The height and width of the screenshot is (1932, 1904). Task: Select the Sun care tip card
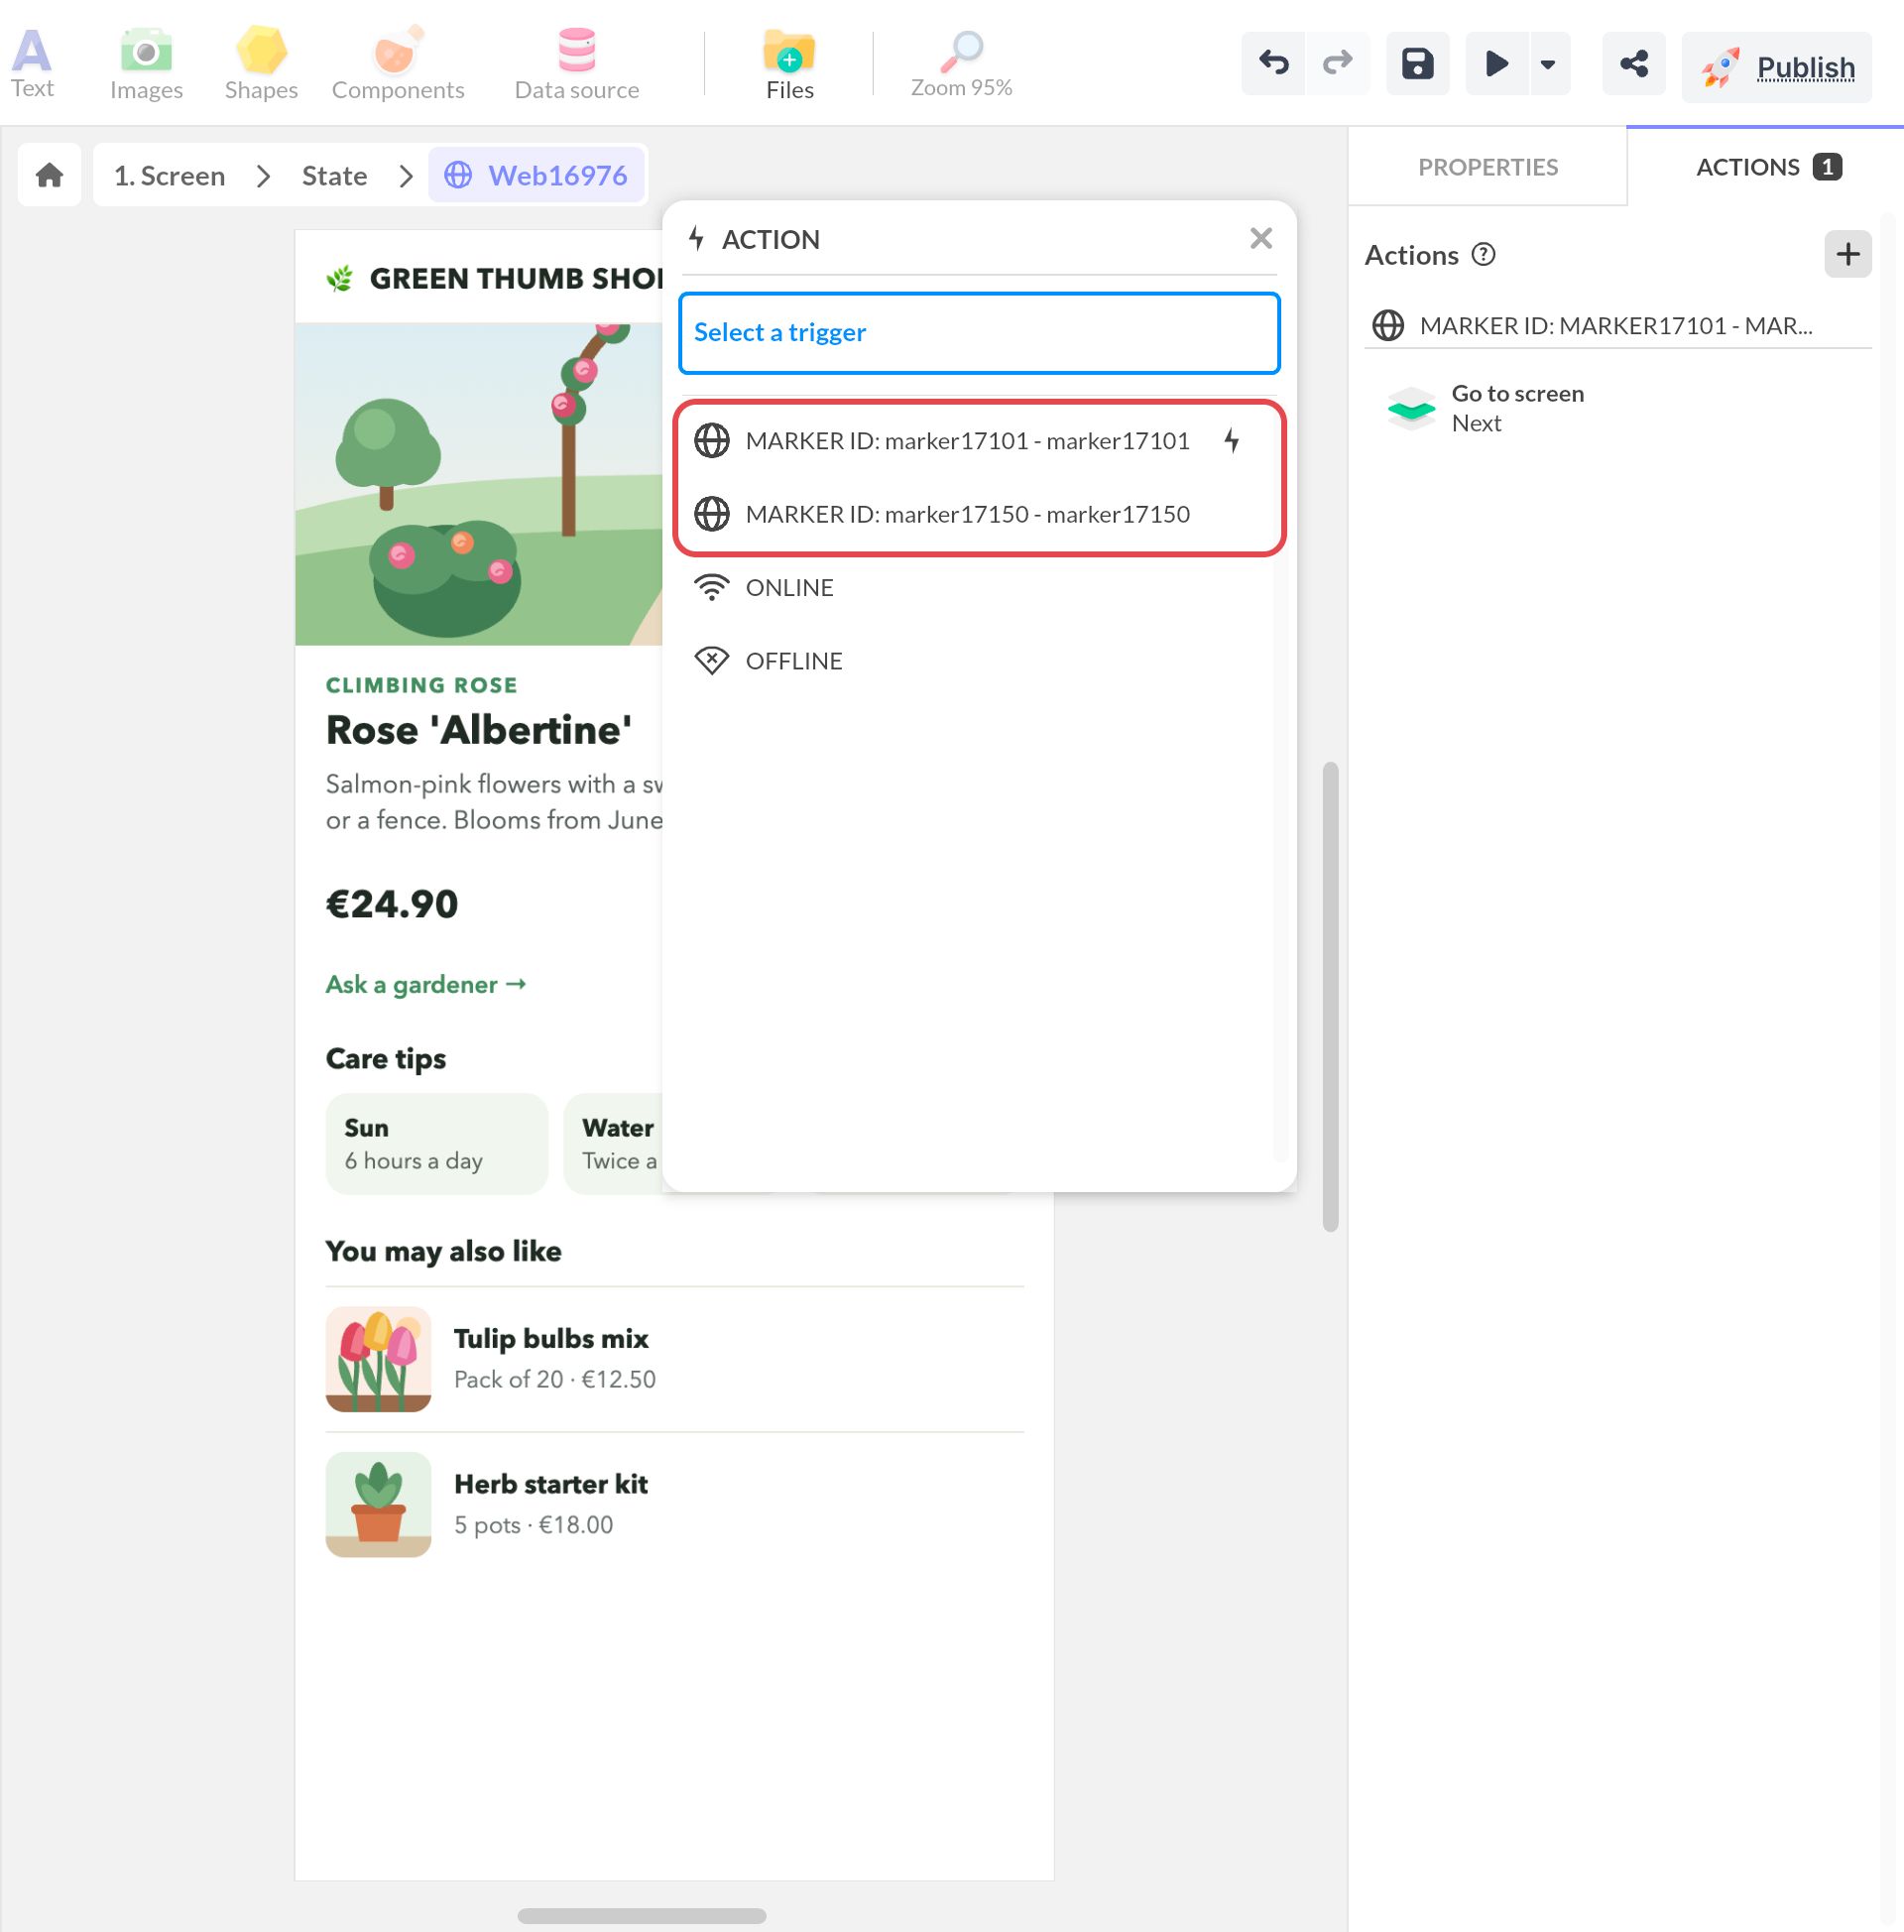437,1143
